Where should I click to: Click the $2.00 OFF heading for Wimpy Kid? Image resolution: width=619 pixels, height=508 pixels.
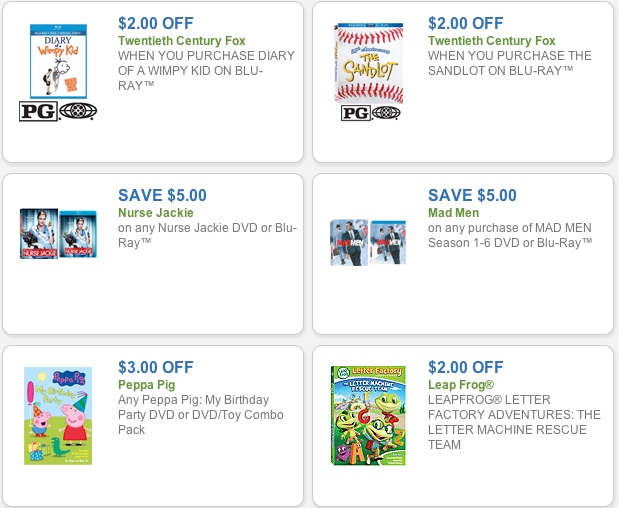pos(156,23)
